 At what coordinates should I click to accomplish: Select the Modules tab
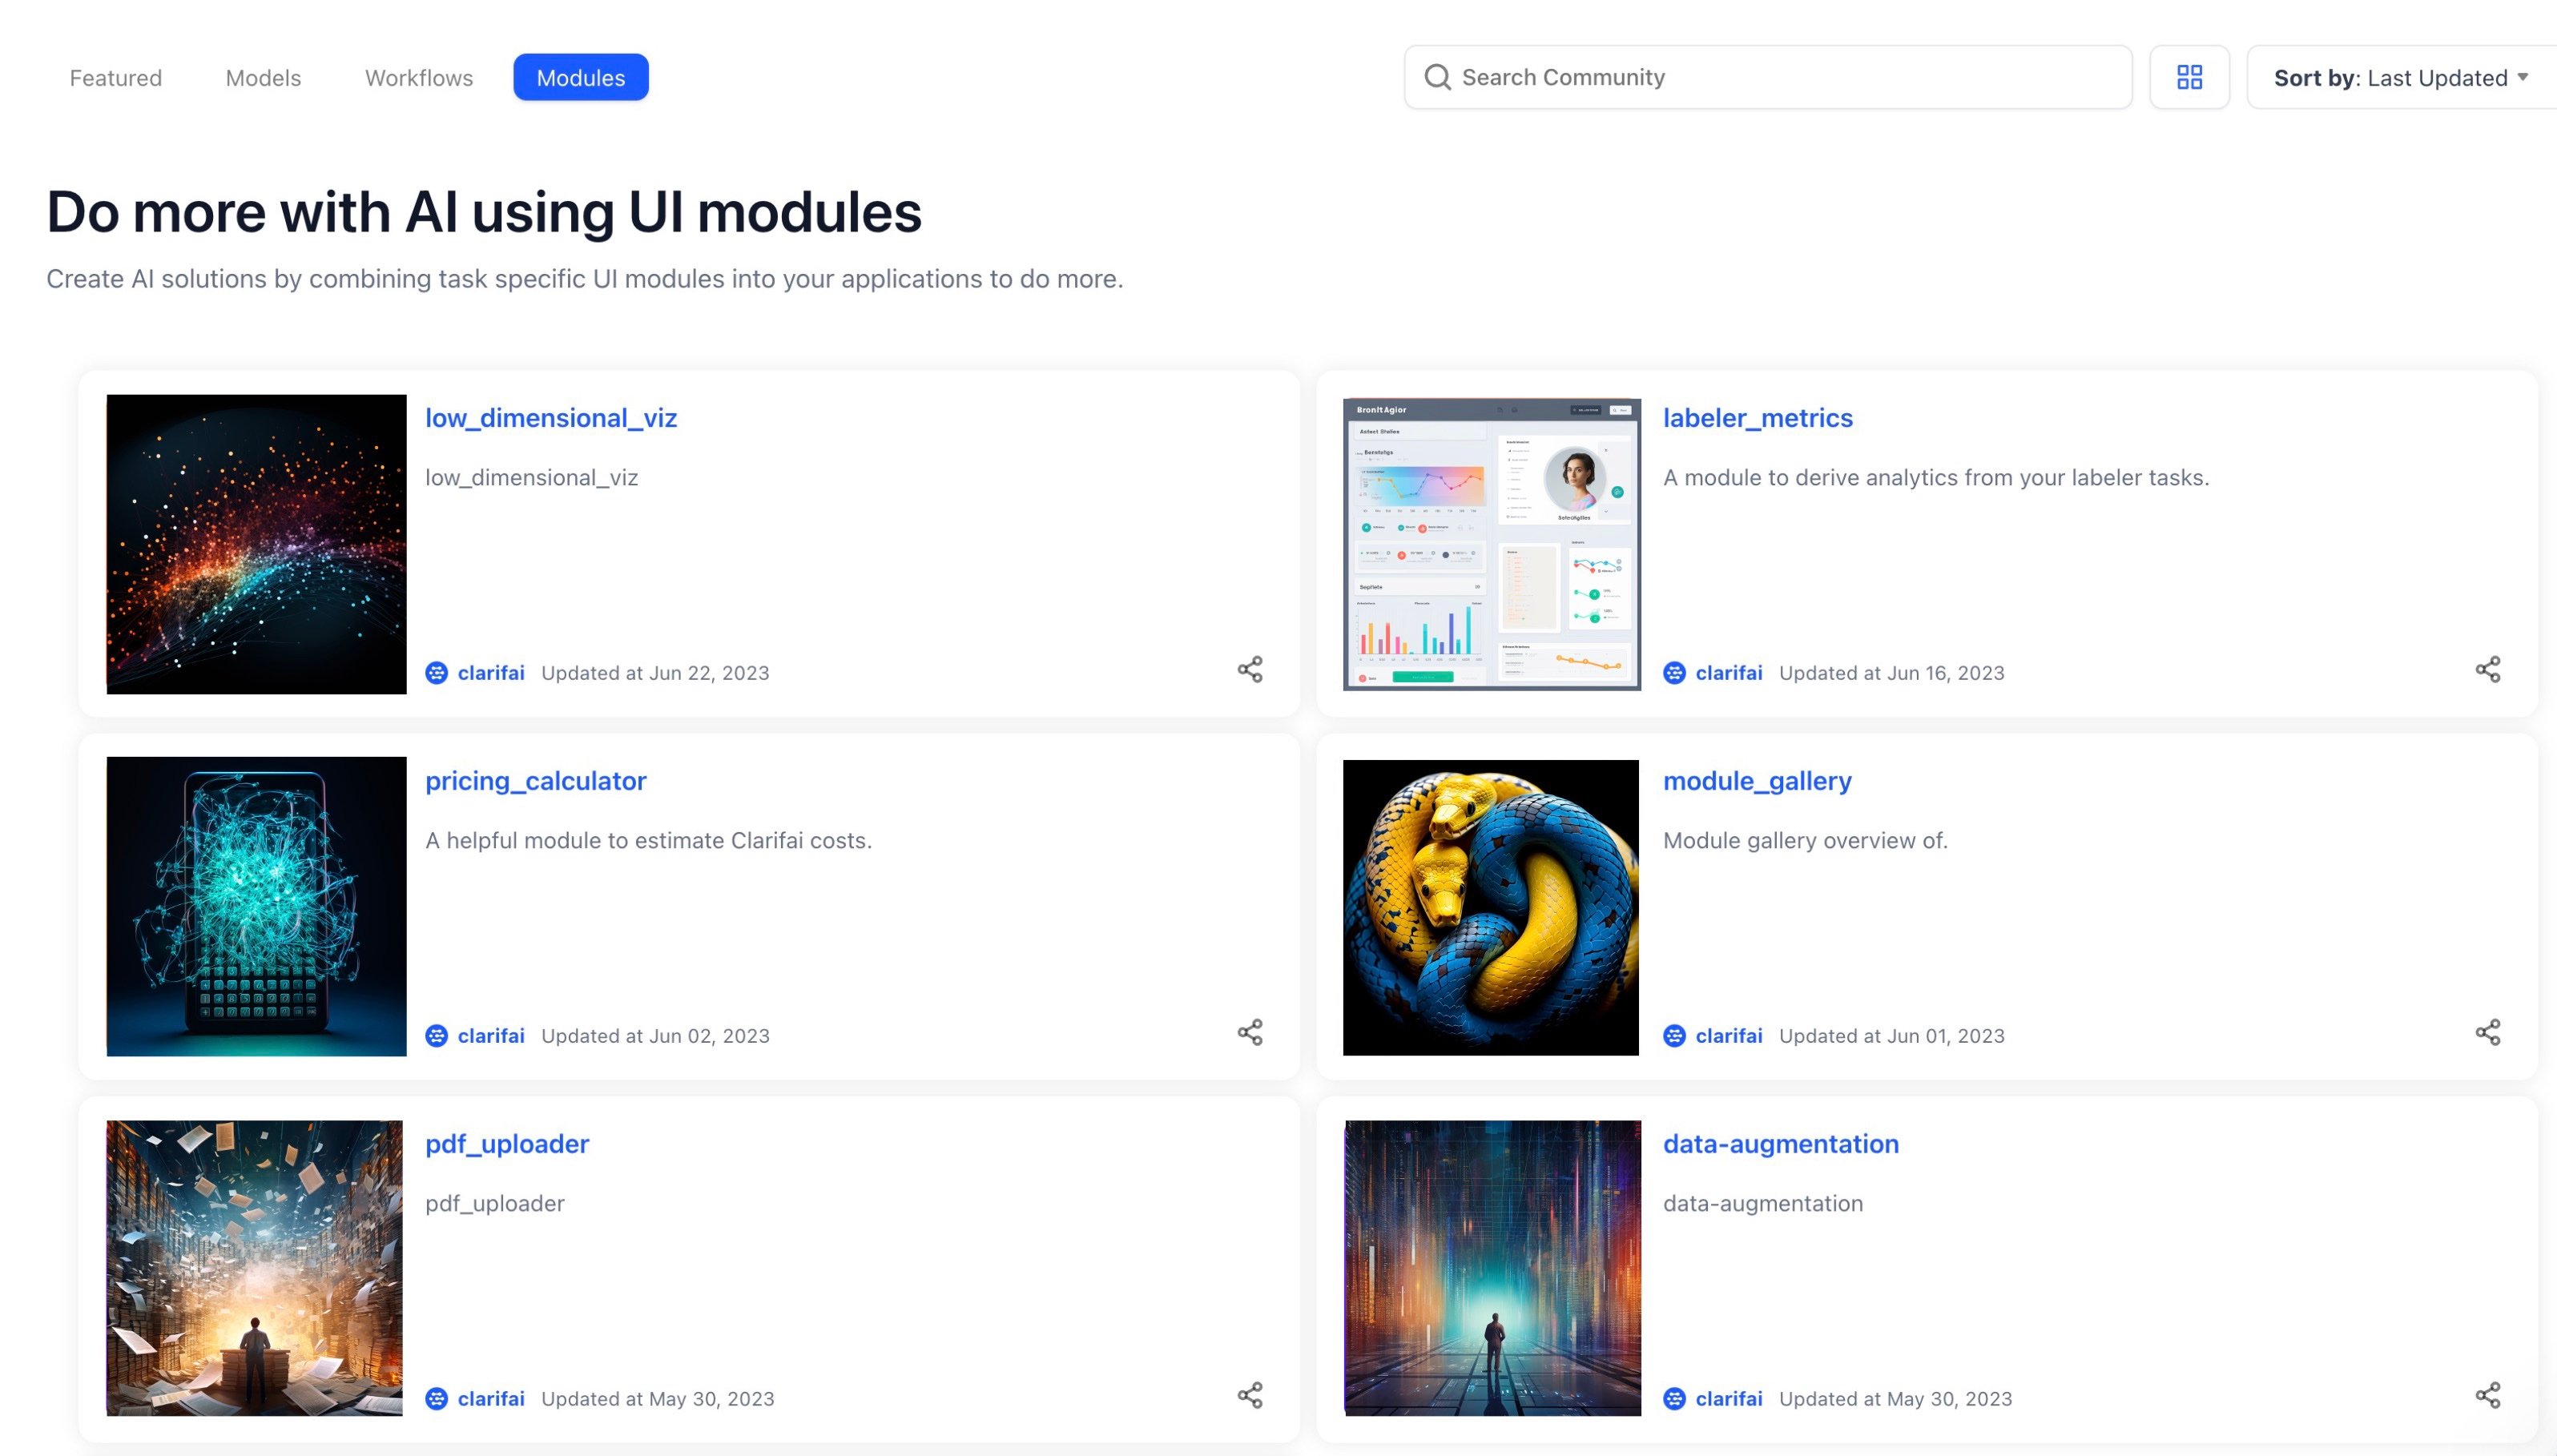[580, 78]
